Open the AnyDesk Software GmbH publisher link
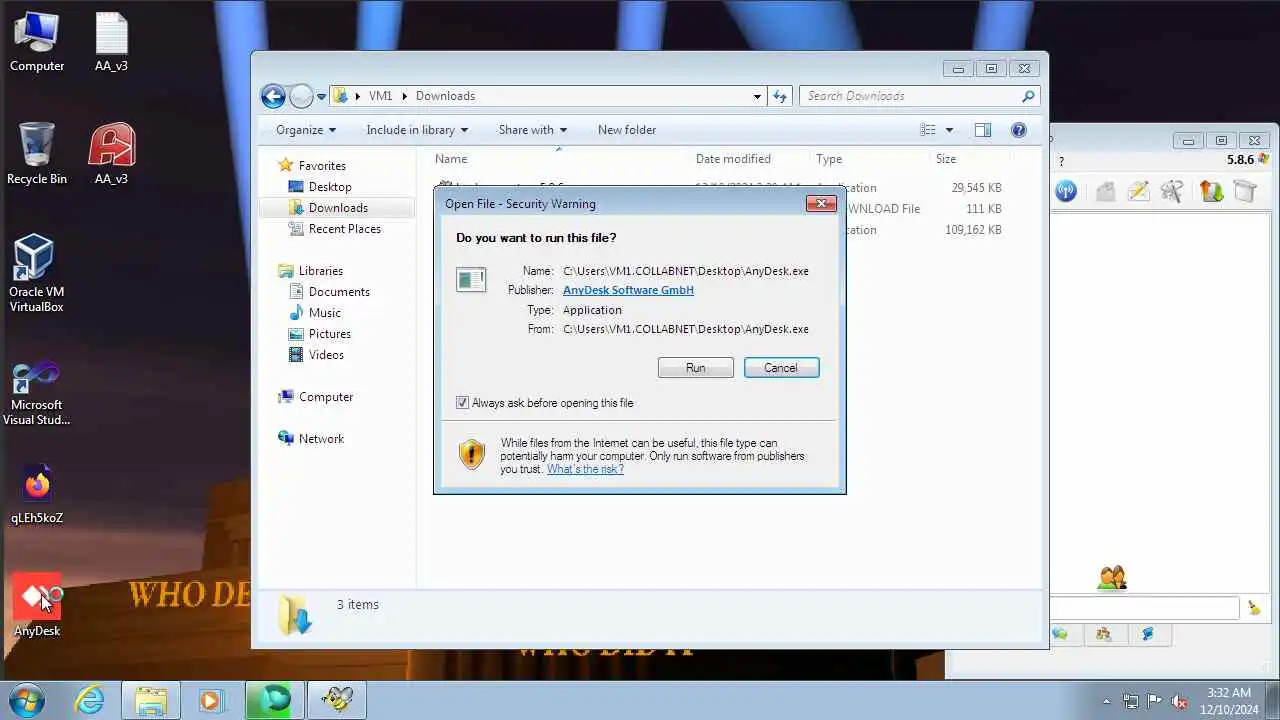 tap(628, 290)
